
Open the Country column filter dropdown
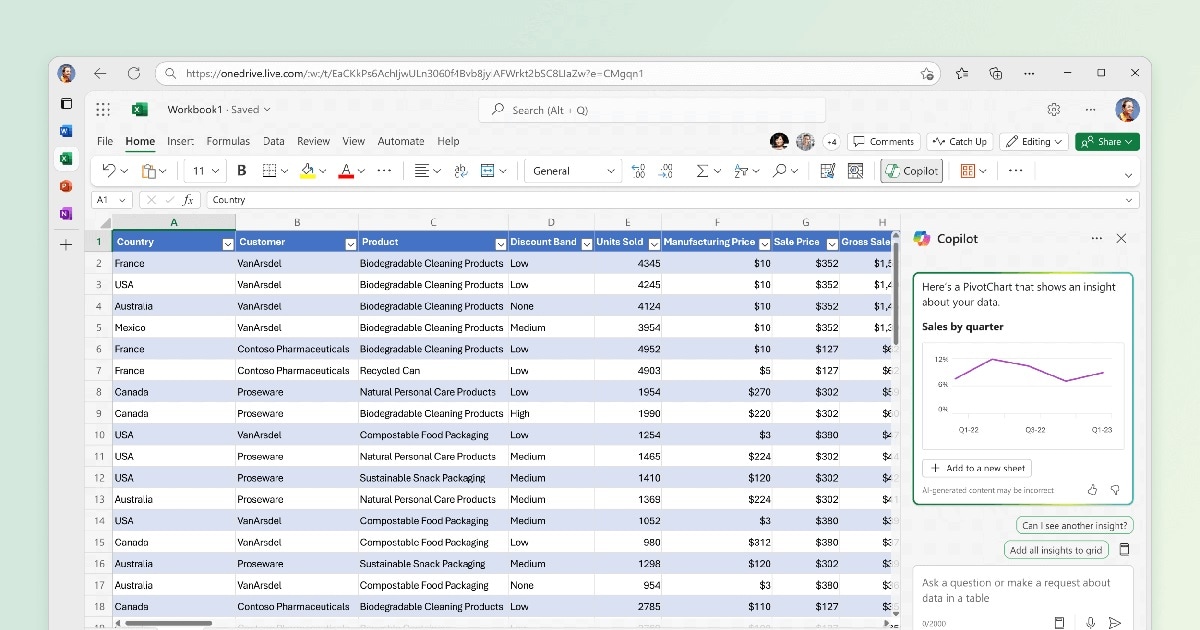point(227,243)
